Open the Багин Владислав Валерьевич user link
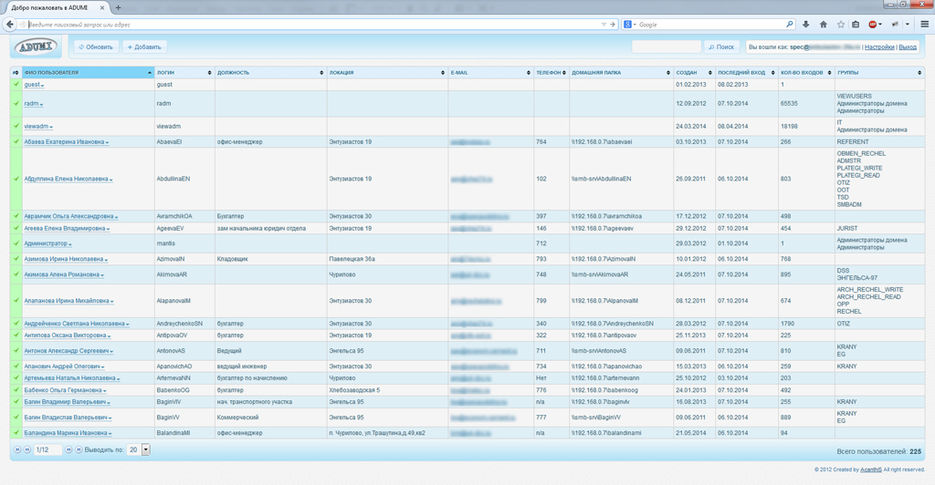 (x=66, y=417)
